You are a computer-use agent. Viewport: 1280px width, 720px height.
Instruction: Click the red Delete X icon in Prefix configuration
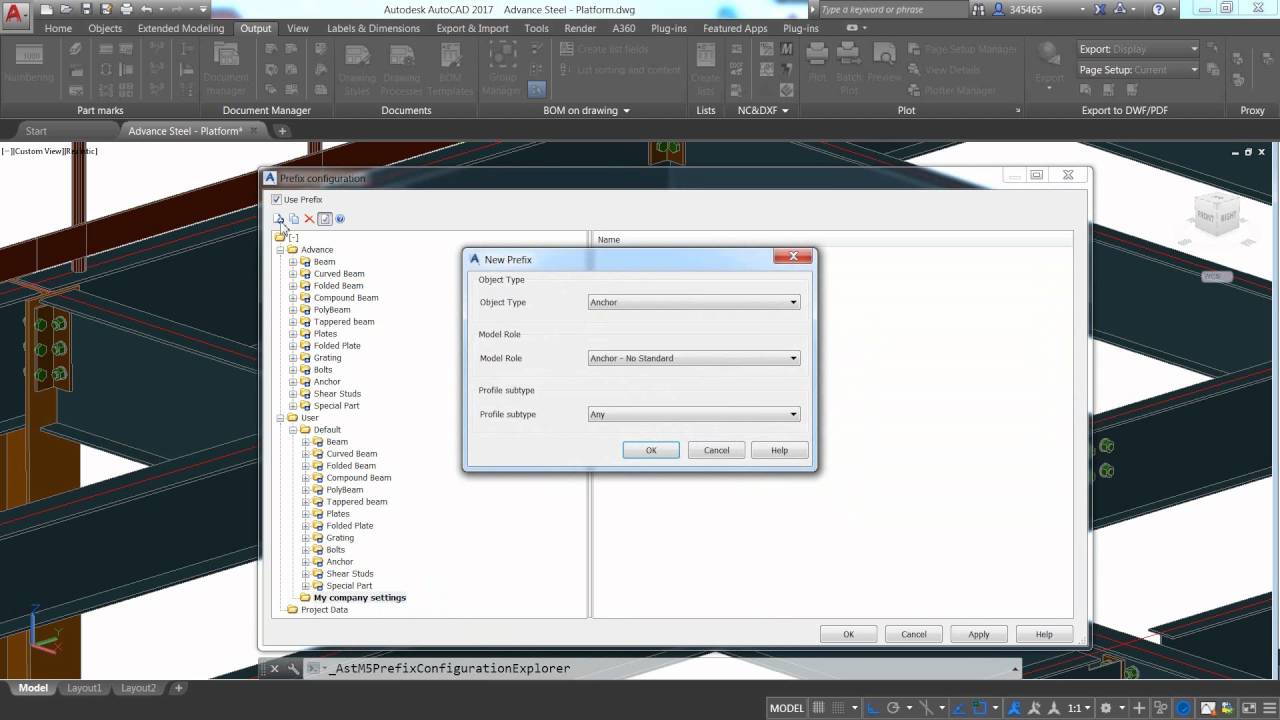click(309, 219)
